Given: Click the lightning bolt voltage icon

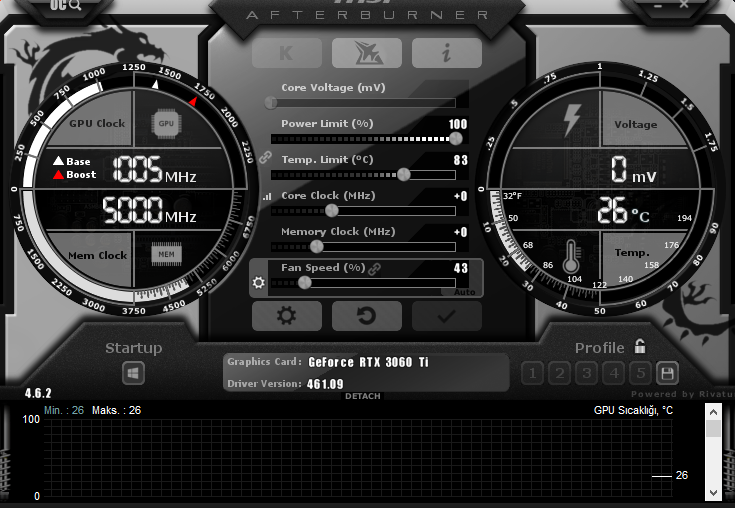Looking at the screenshot, I should (x=572, y=120).
